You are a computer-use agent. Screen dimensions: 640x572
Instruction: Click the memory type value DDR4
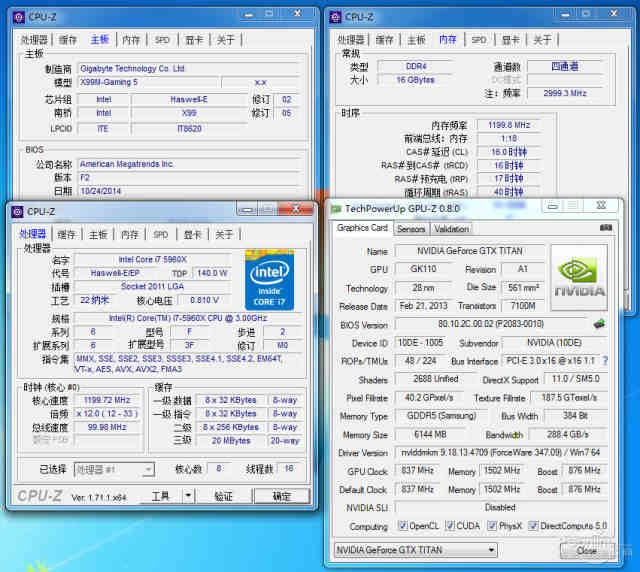(416, 66)
